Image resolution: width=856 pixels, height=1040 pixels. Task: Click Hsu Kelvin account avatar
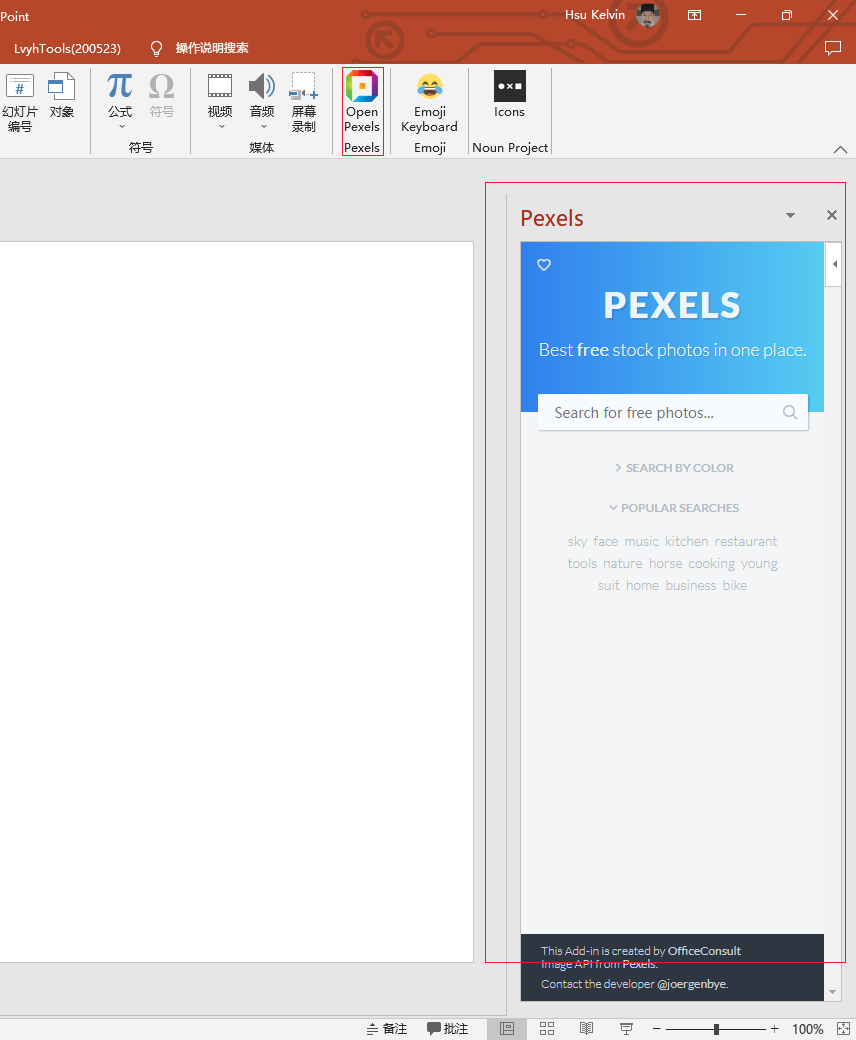647,15
